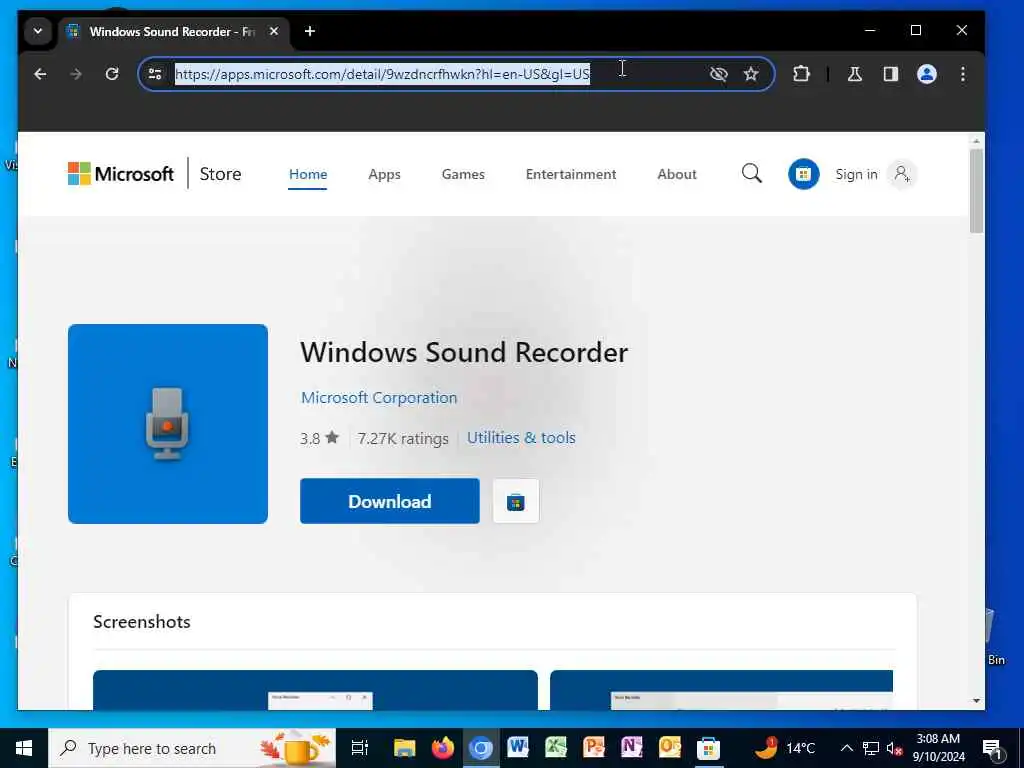Click the Microsoft logo
This screenshot has width=1024, height=768.
(x=121, y=174)
